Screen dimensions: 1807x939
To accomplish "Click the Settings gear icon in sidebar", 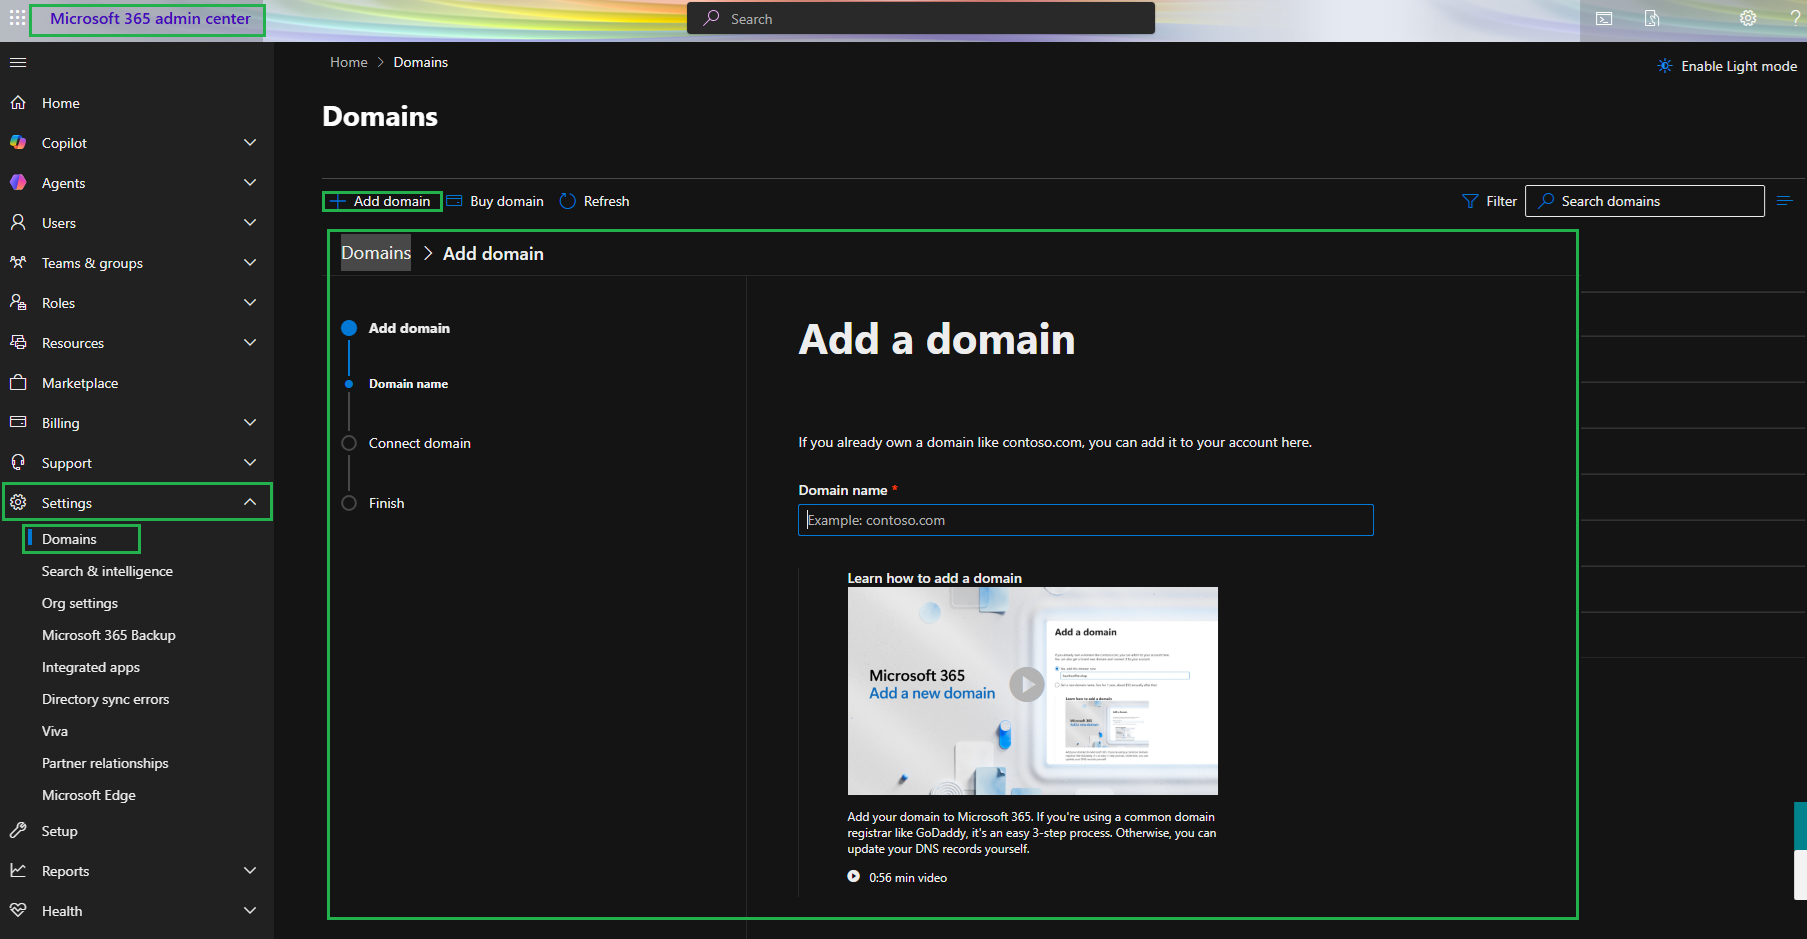I will pyautogui.click(x=18, y=503).
